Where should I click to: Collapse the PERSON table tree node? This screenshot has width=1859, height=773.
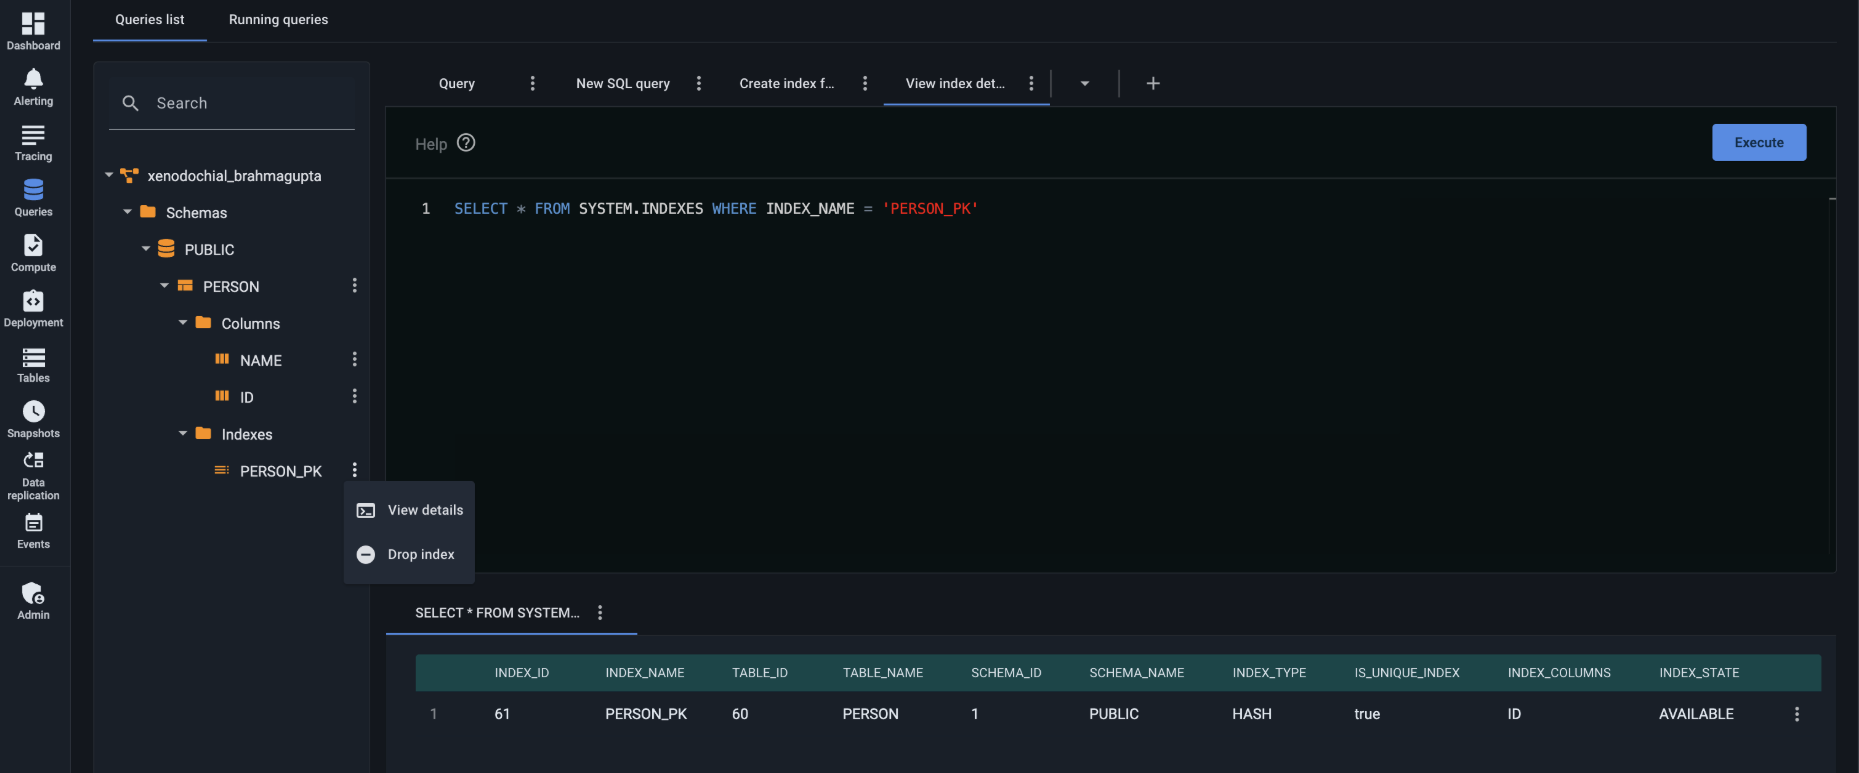click(x=164, y=286)
